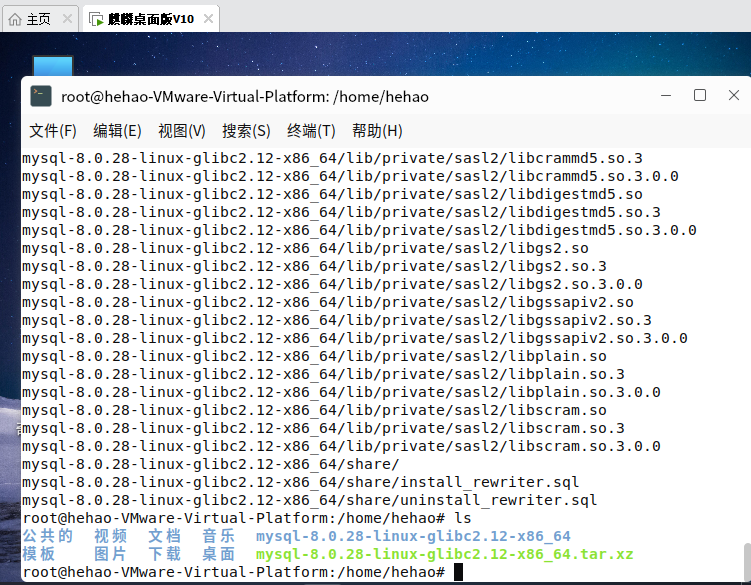This screenshot has height=585, width=751.
Task: Click the terminal vertical scrollbar handle
Action: tap(747, 562)
